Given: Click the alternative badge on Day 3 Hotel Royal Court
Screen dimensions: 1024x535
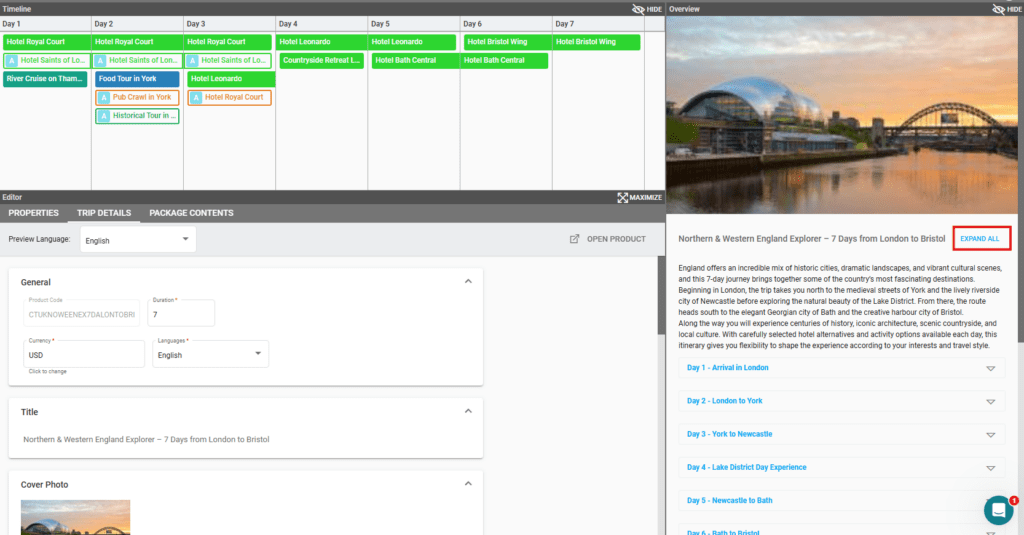Looking at the screenshot, I should pyautogui.click(x=196, y=98).
